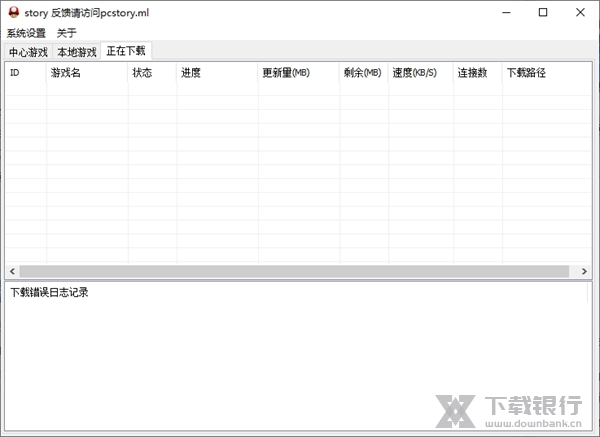600x437 pixels.
Task: Maximize the story window
Action: tap(543, 12)
